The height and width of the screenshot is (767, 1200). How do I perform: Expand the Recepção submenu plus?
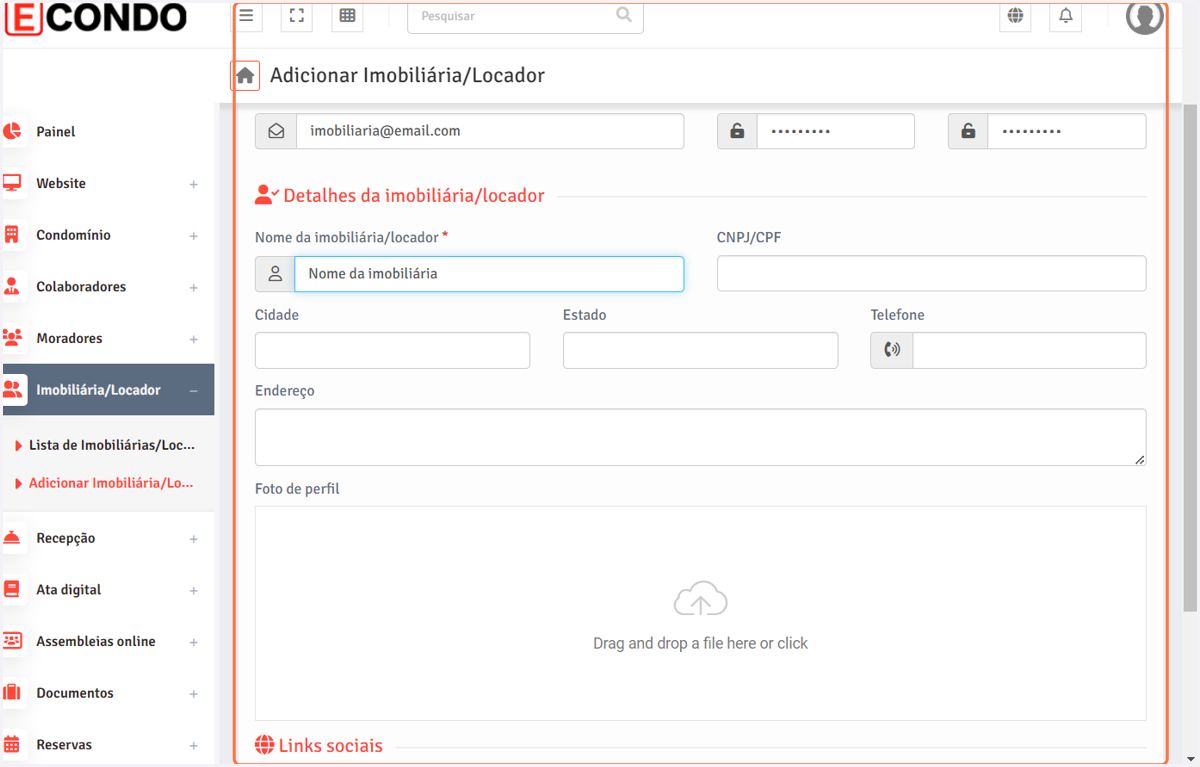(x=194, y=539)
